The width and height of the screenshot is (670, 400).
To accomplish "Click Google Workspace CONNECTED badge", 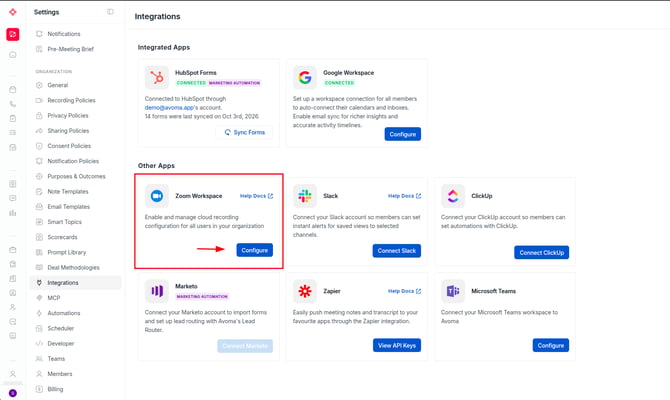I will (339, 83).
